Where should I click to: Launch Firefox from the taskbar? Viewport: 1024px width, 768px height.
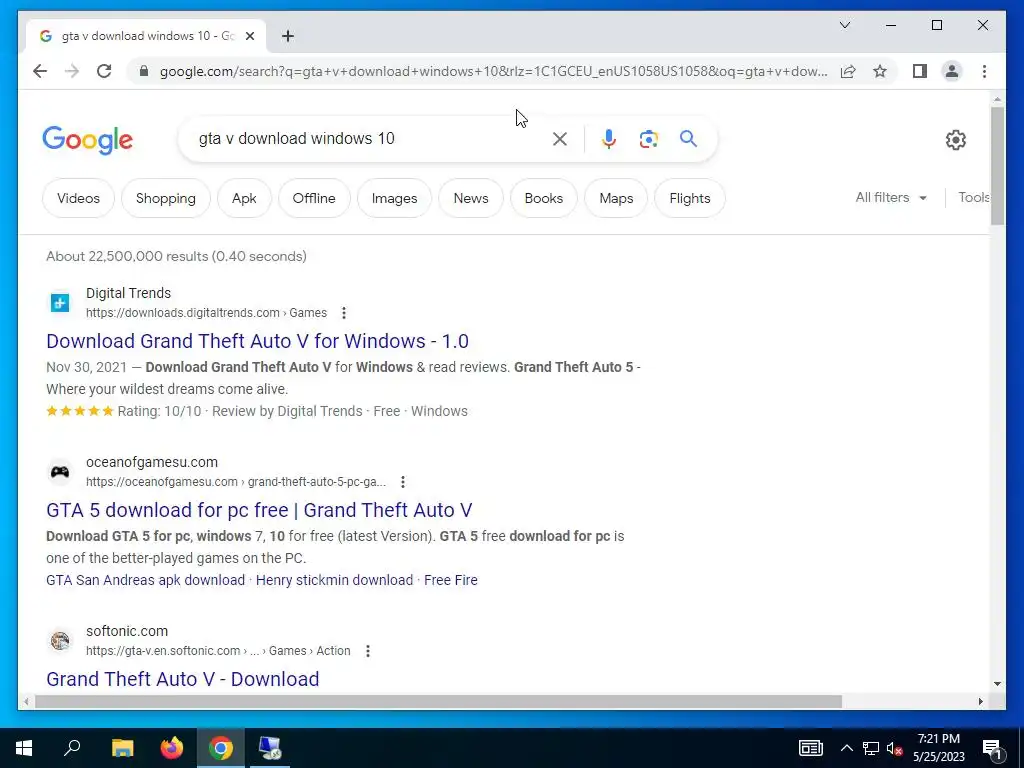(172, 748)
